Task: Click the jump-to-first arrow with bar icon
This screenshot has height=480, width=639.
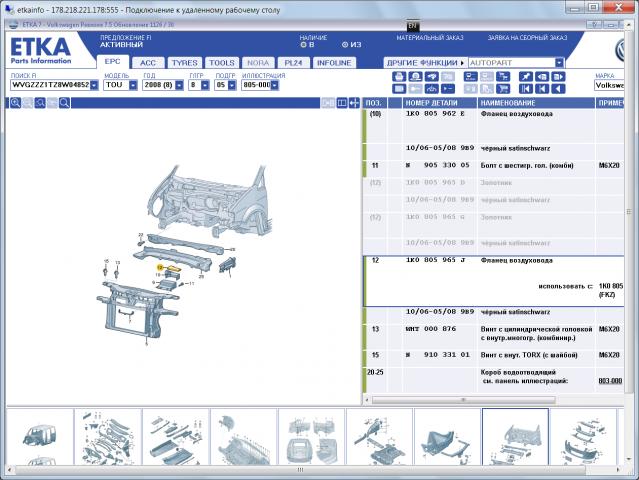Action: (x=526, y=88)
